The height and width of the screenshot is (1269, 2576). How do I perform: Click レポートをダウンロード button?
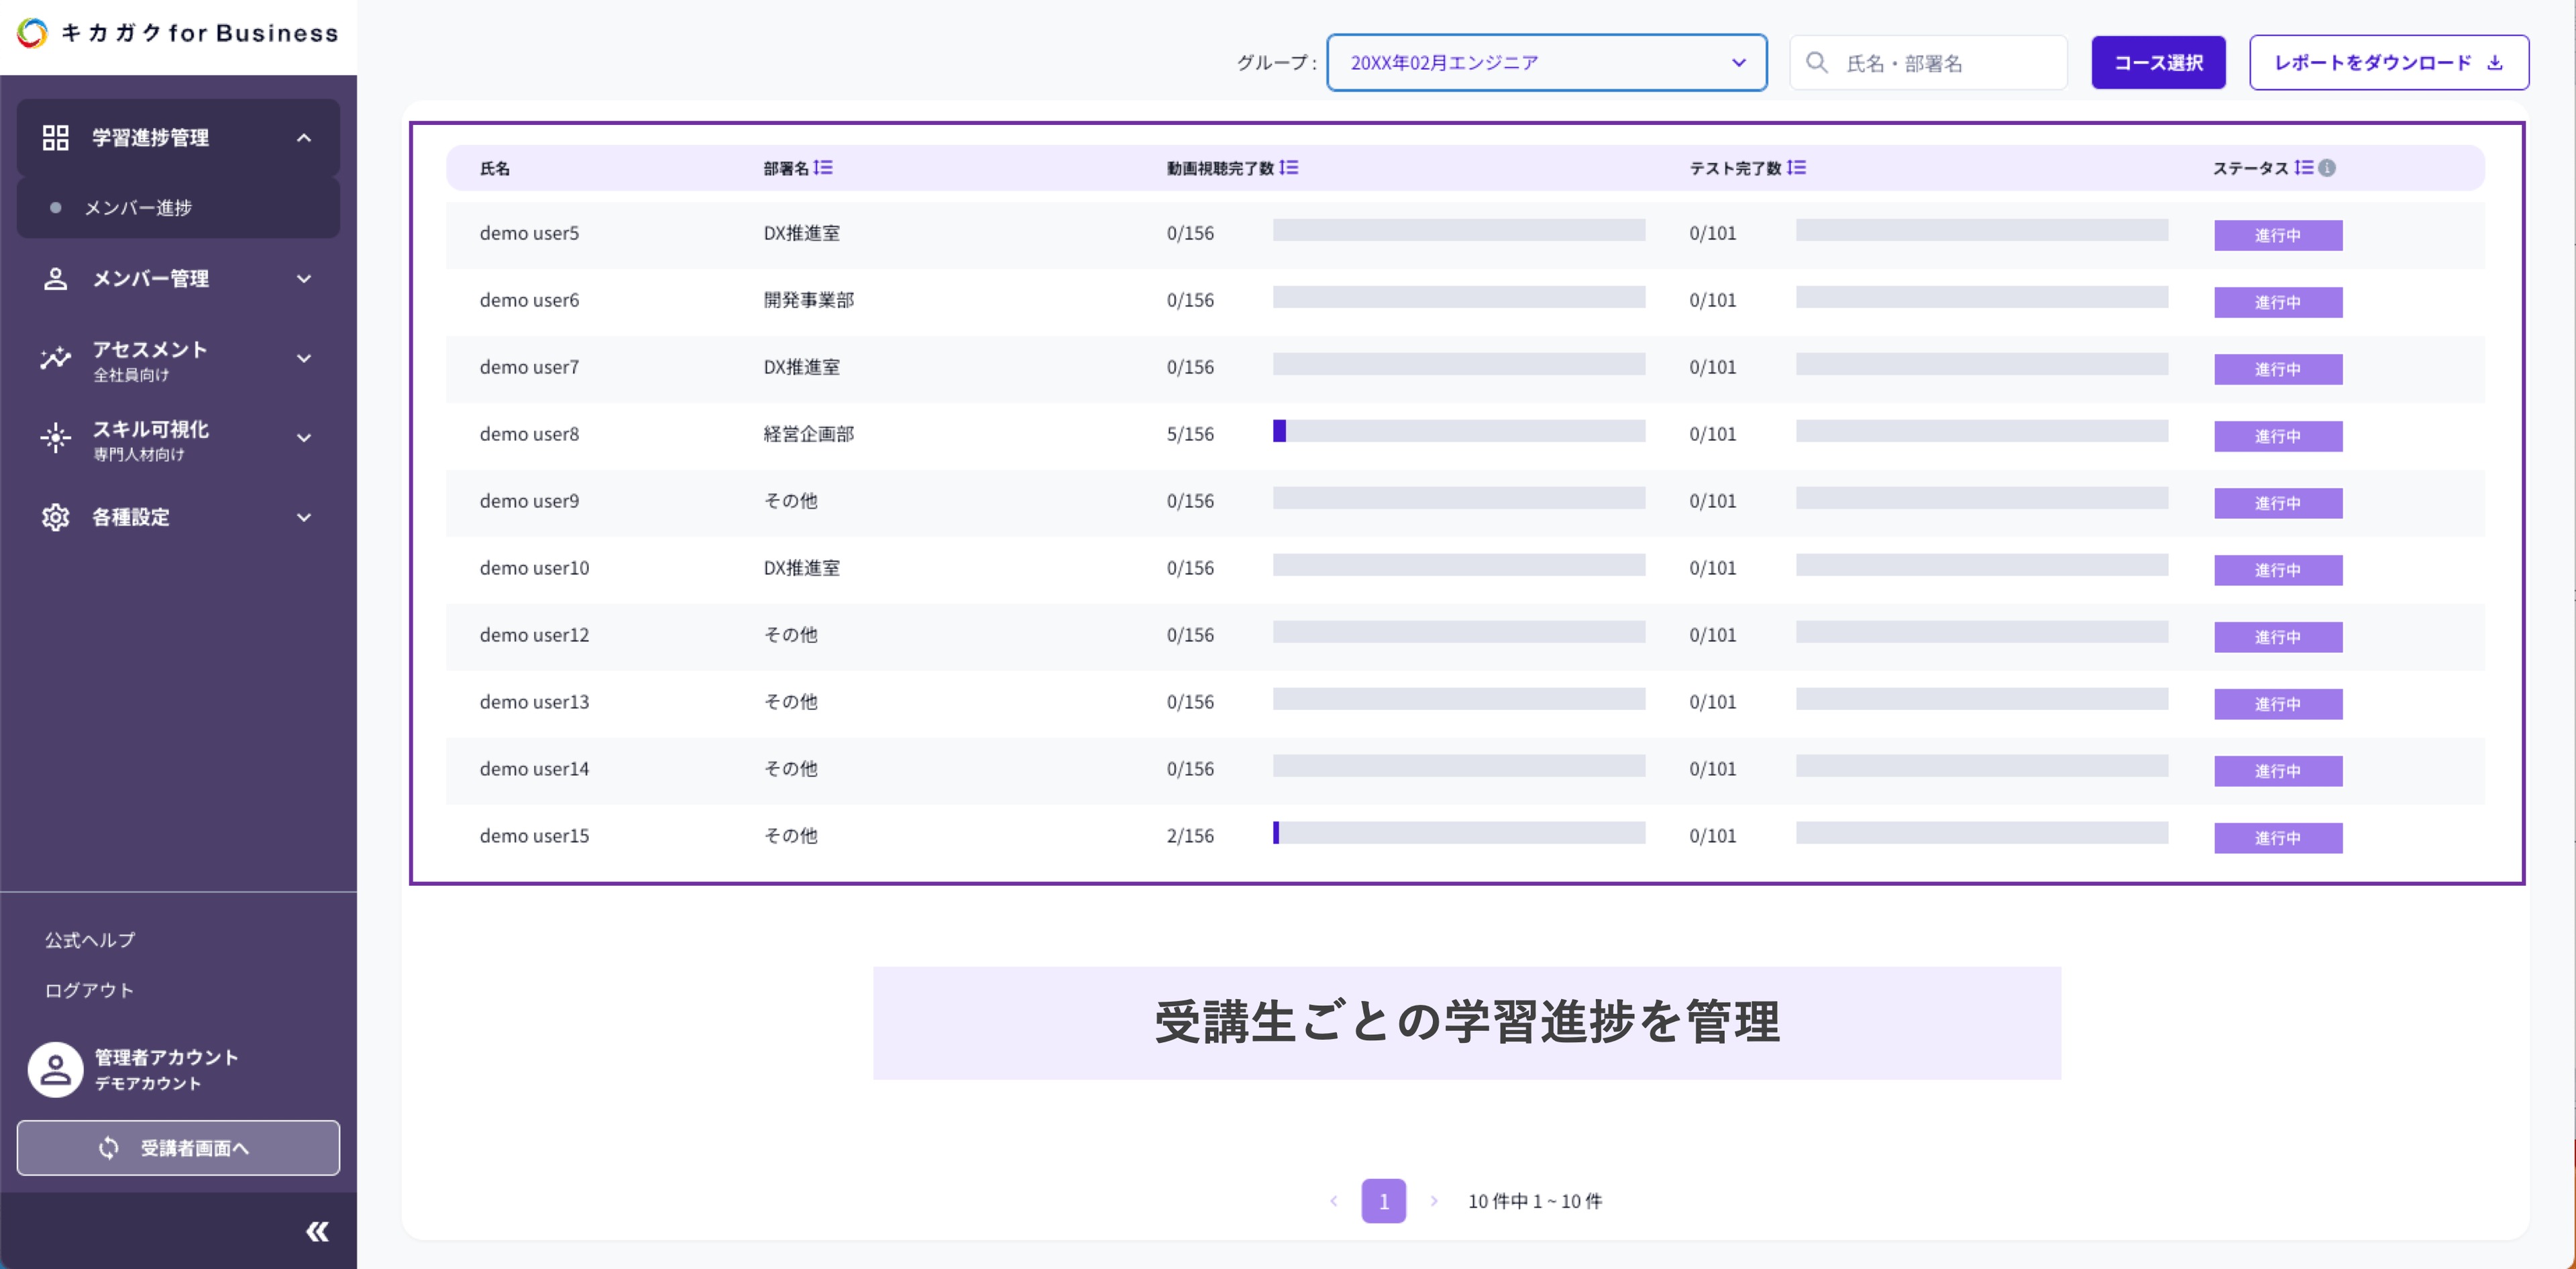coord(2388,63)
